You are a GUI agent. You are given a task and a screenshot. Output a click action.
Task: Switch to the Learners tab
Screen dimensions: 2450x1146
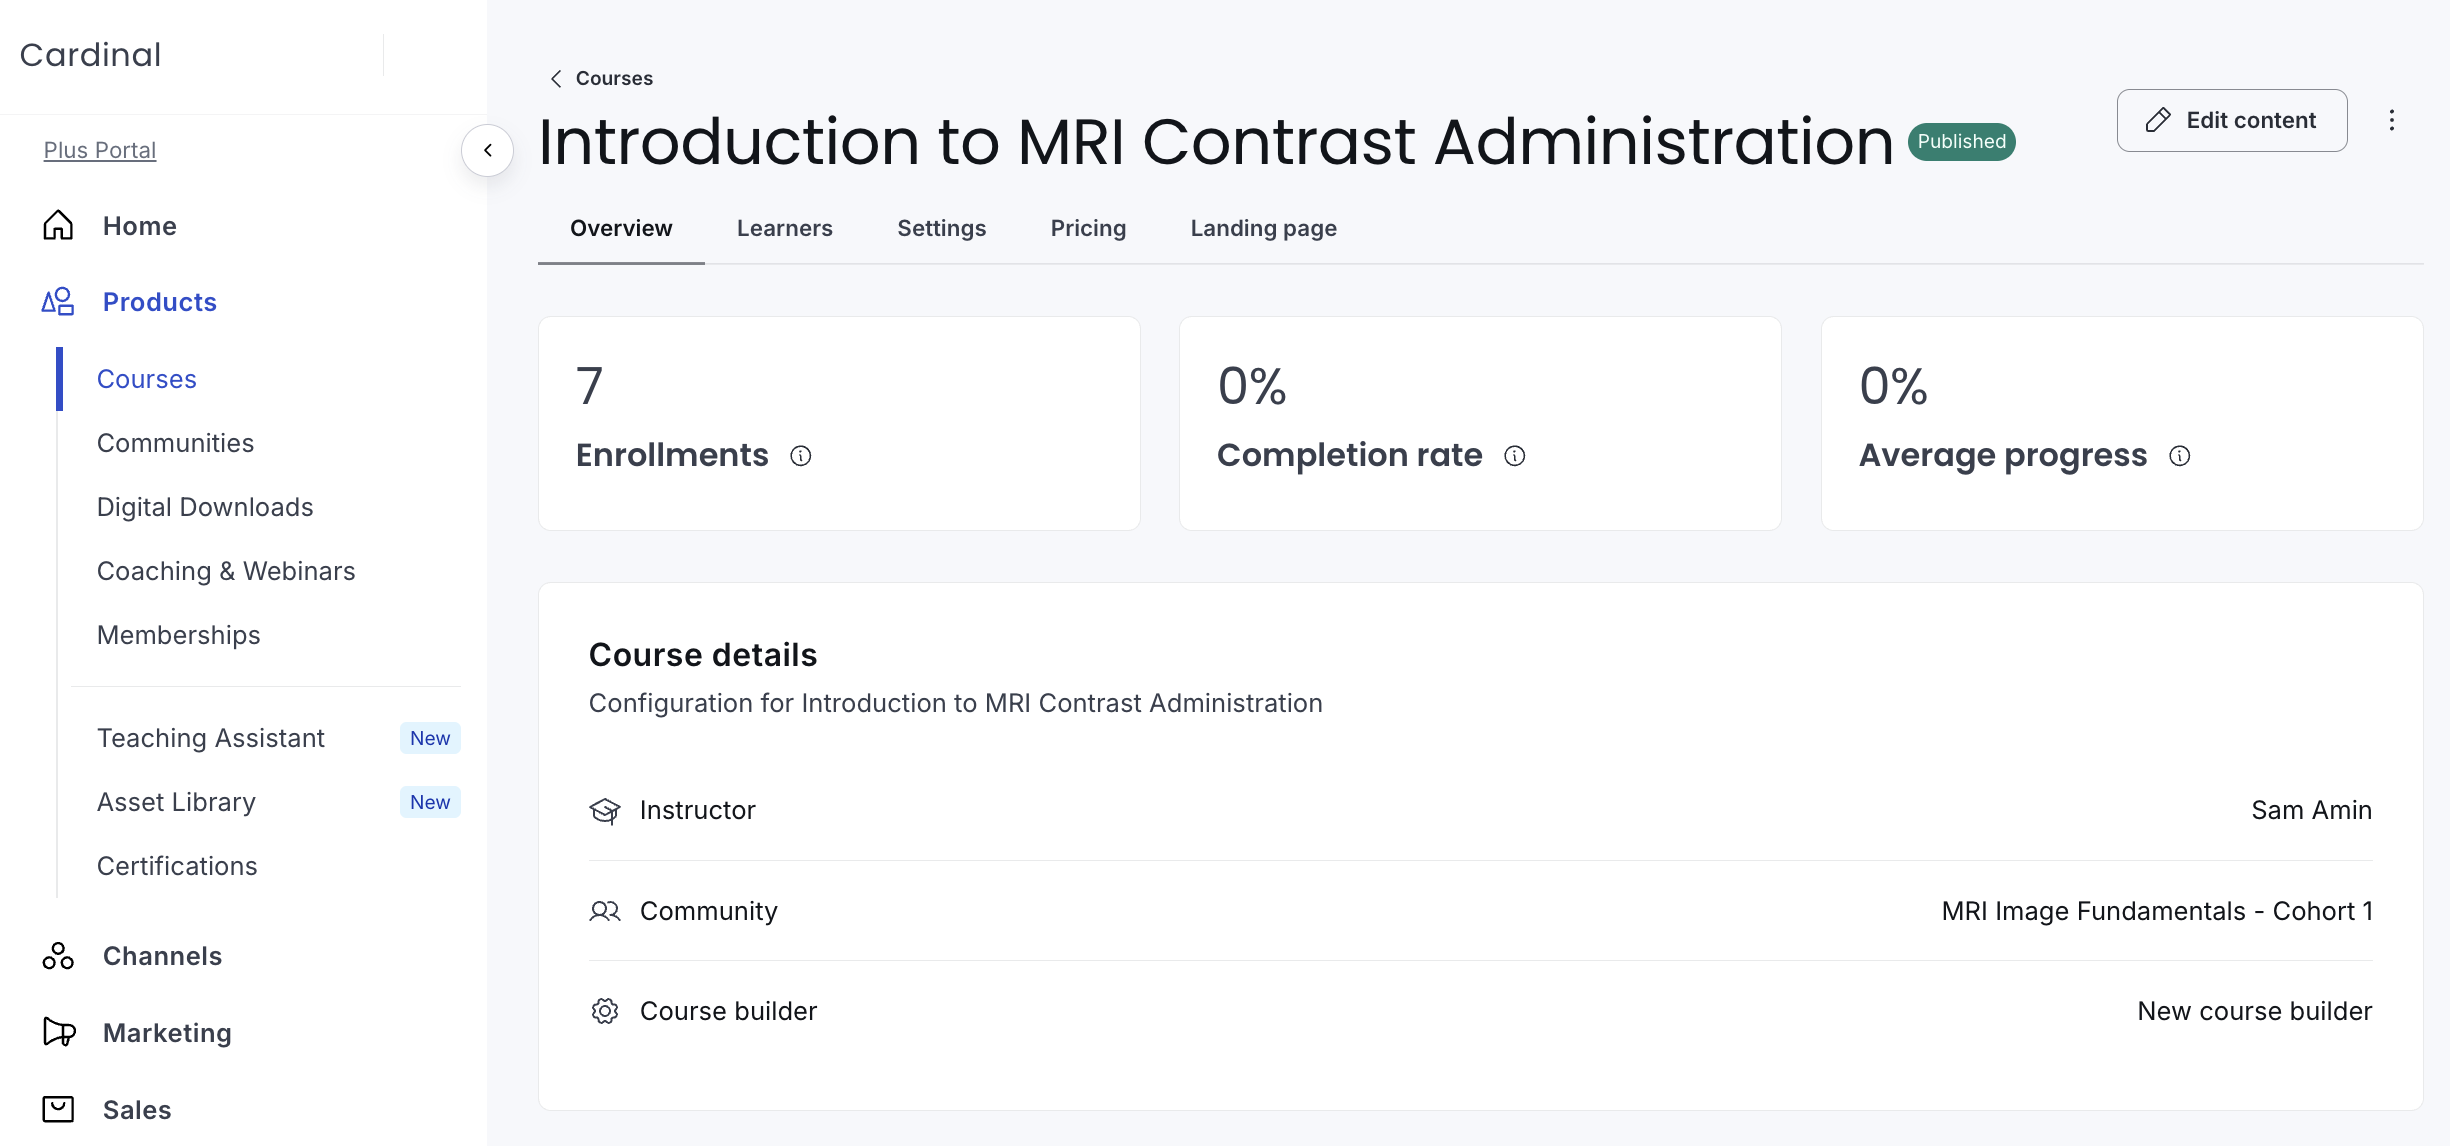tap(785, 228)
